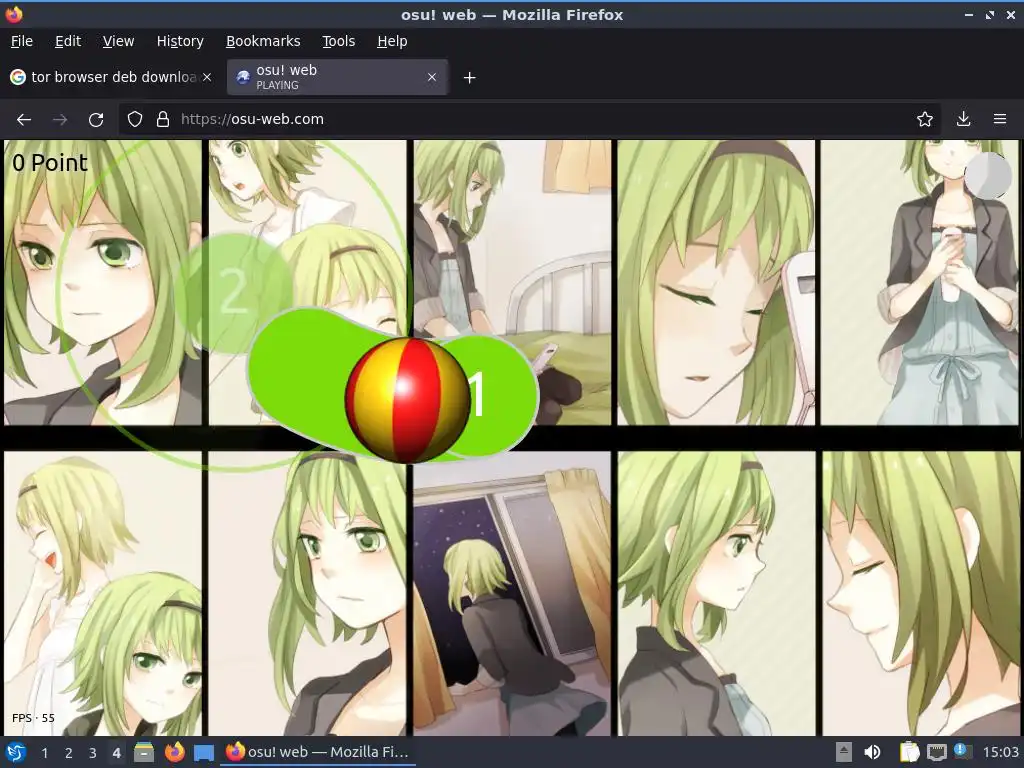
Task: Click the grey circular progress indicator
Action: 987,176
